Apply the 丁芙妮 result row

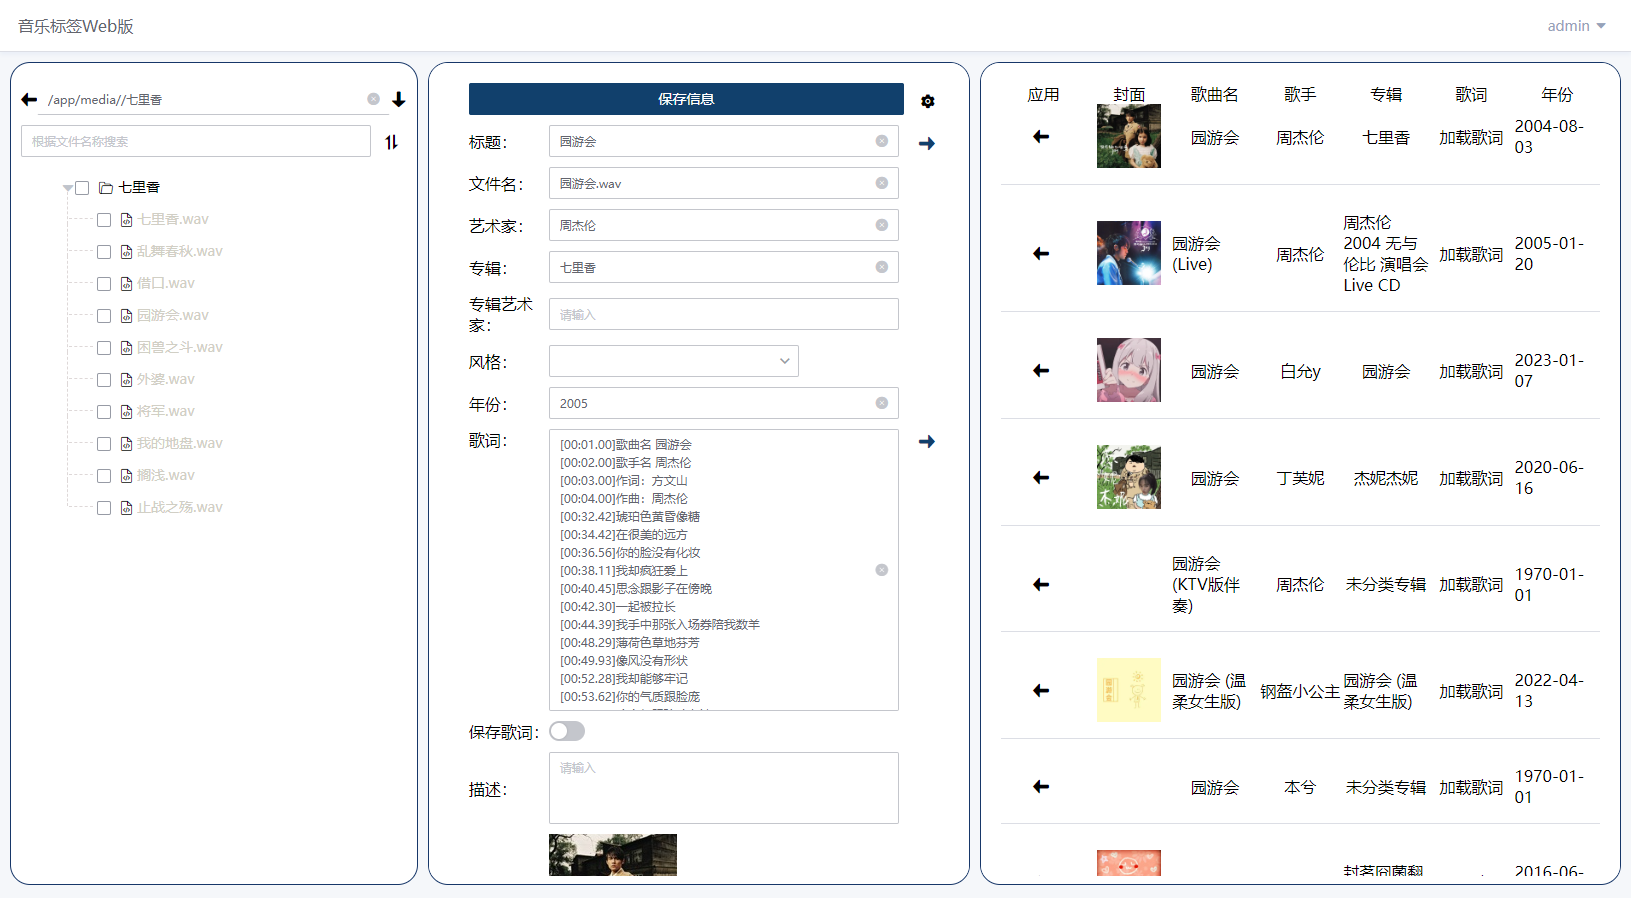(1041, 477)
